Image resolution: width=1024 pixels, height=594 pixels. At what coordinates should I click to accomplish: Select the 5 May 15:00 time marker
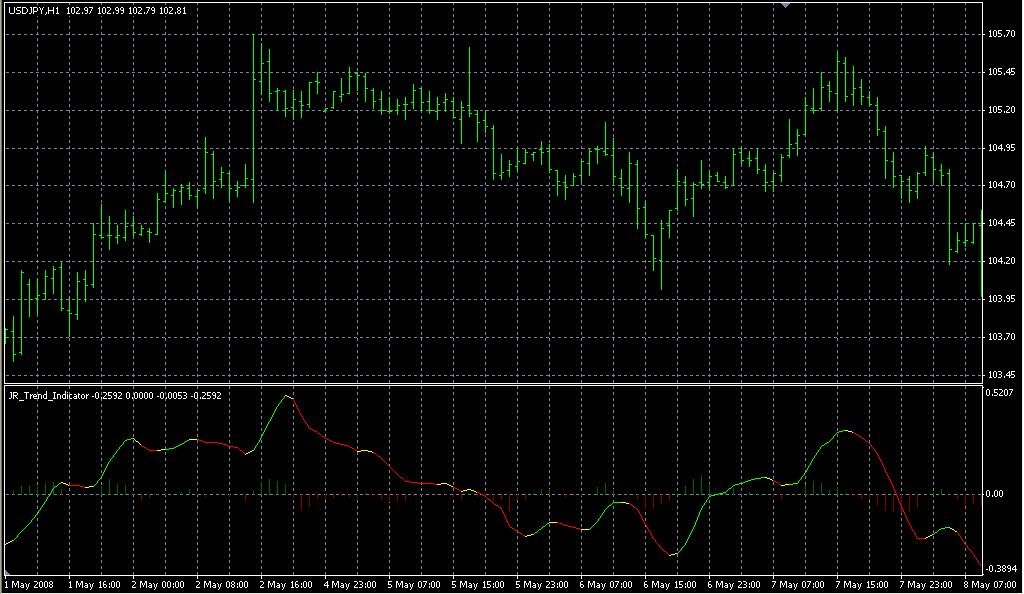[x=480, y=584]
